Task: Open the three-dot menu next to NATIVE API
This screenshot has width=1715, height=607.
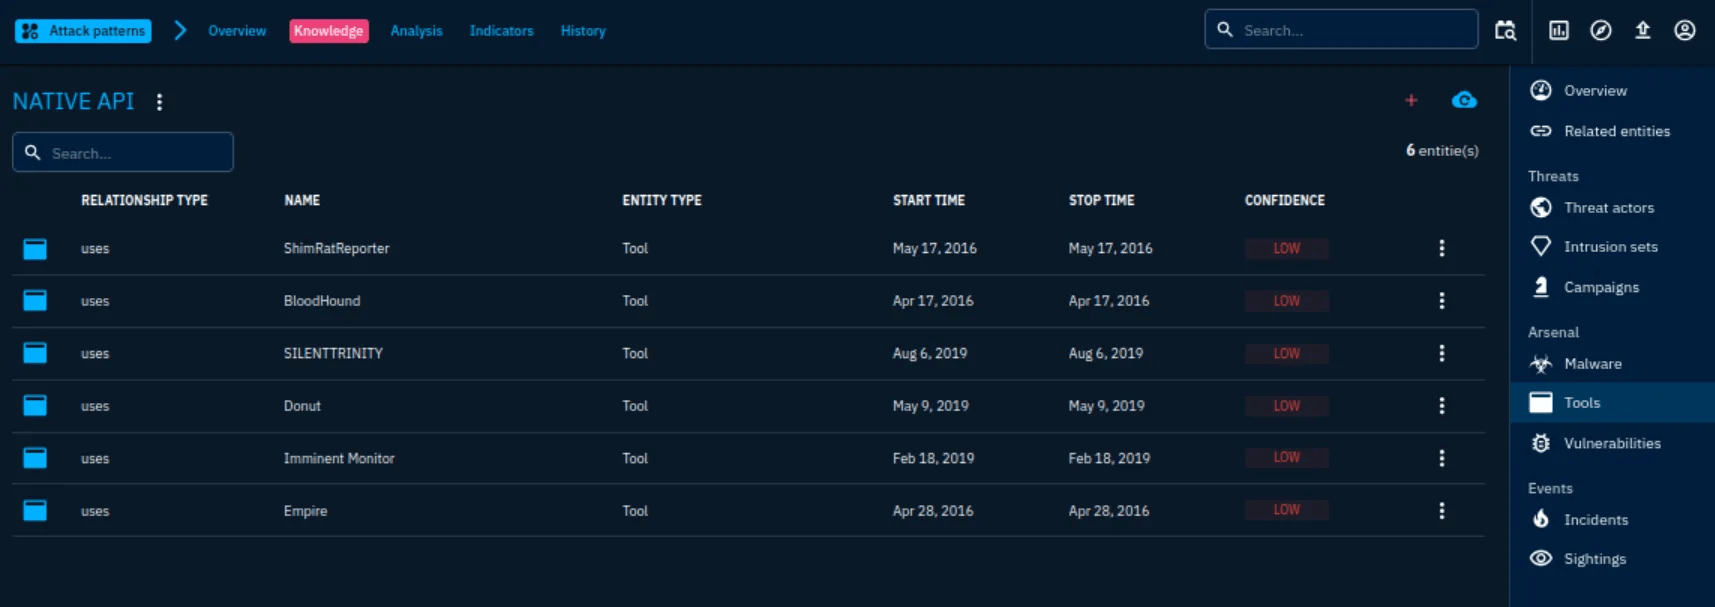Action: tap(159, 102)
